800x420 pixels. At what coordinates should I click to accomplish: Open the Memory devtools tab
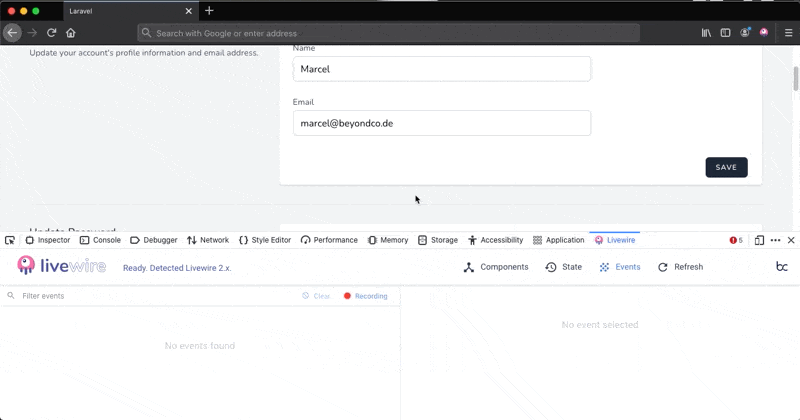pyautogui.click(x=388, y=240)
